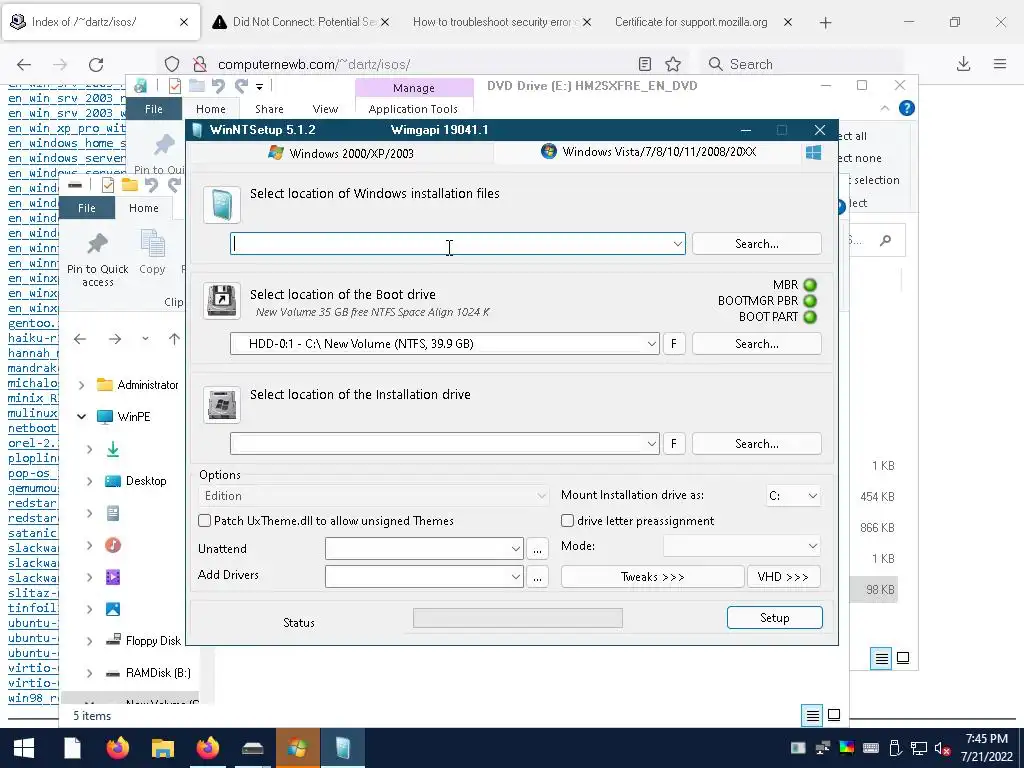Open VHD >>> options

pos(783,577)
